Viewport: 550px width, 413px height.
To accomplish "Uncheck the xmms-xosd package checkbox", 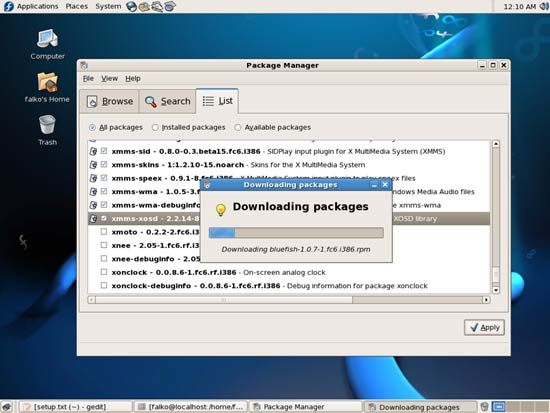I will tap(104, 218).
